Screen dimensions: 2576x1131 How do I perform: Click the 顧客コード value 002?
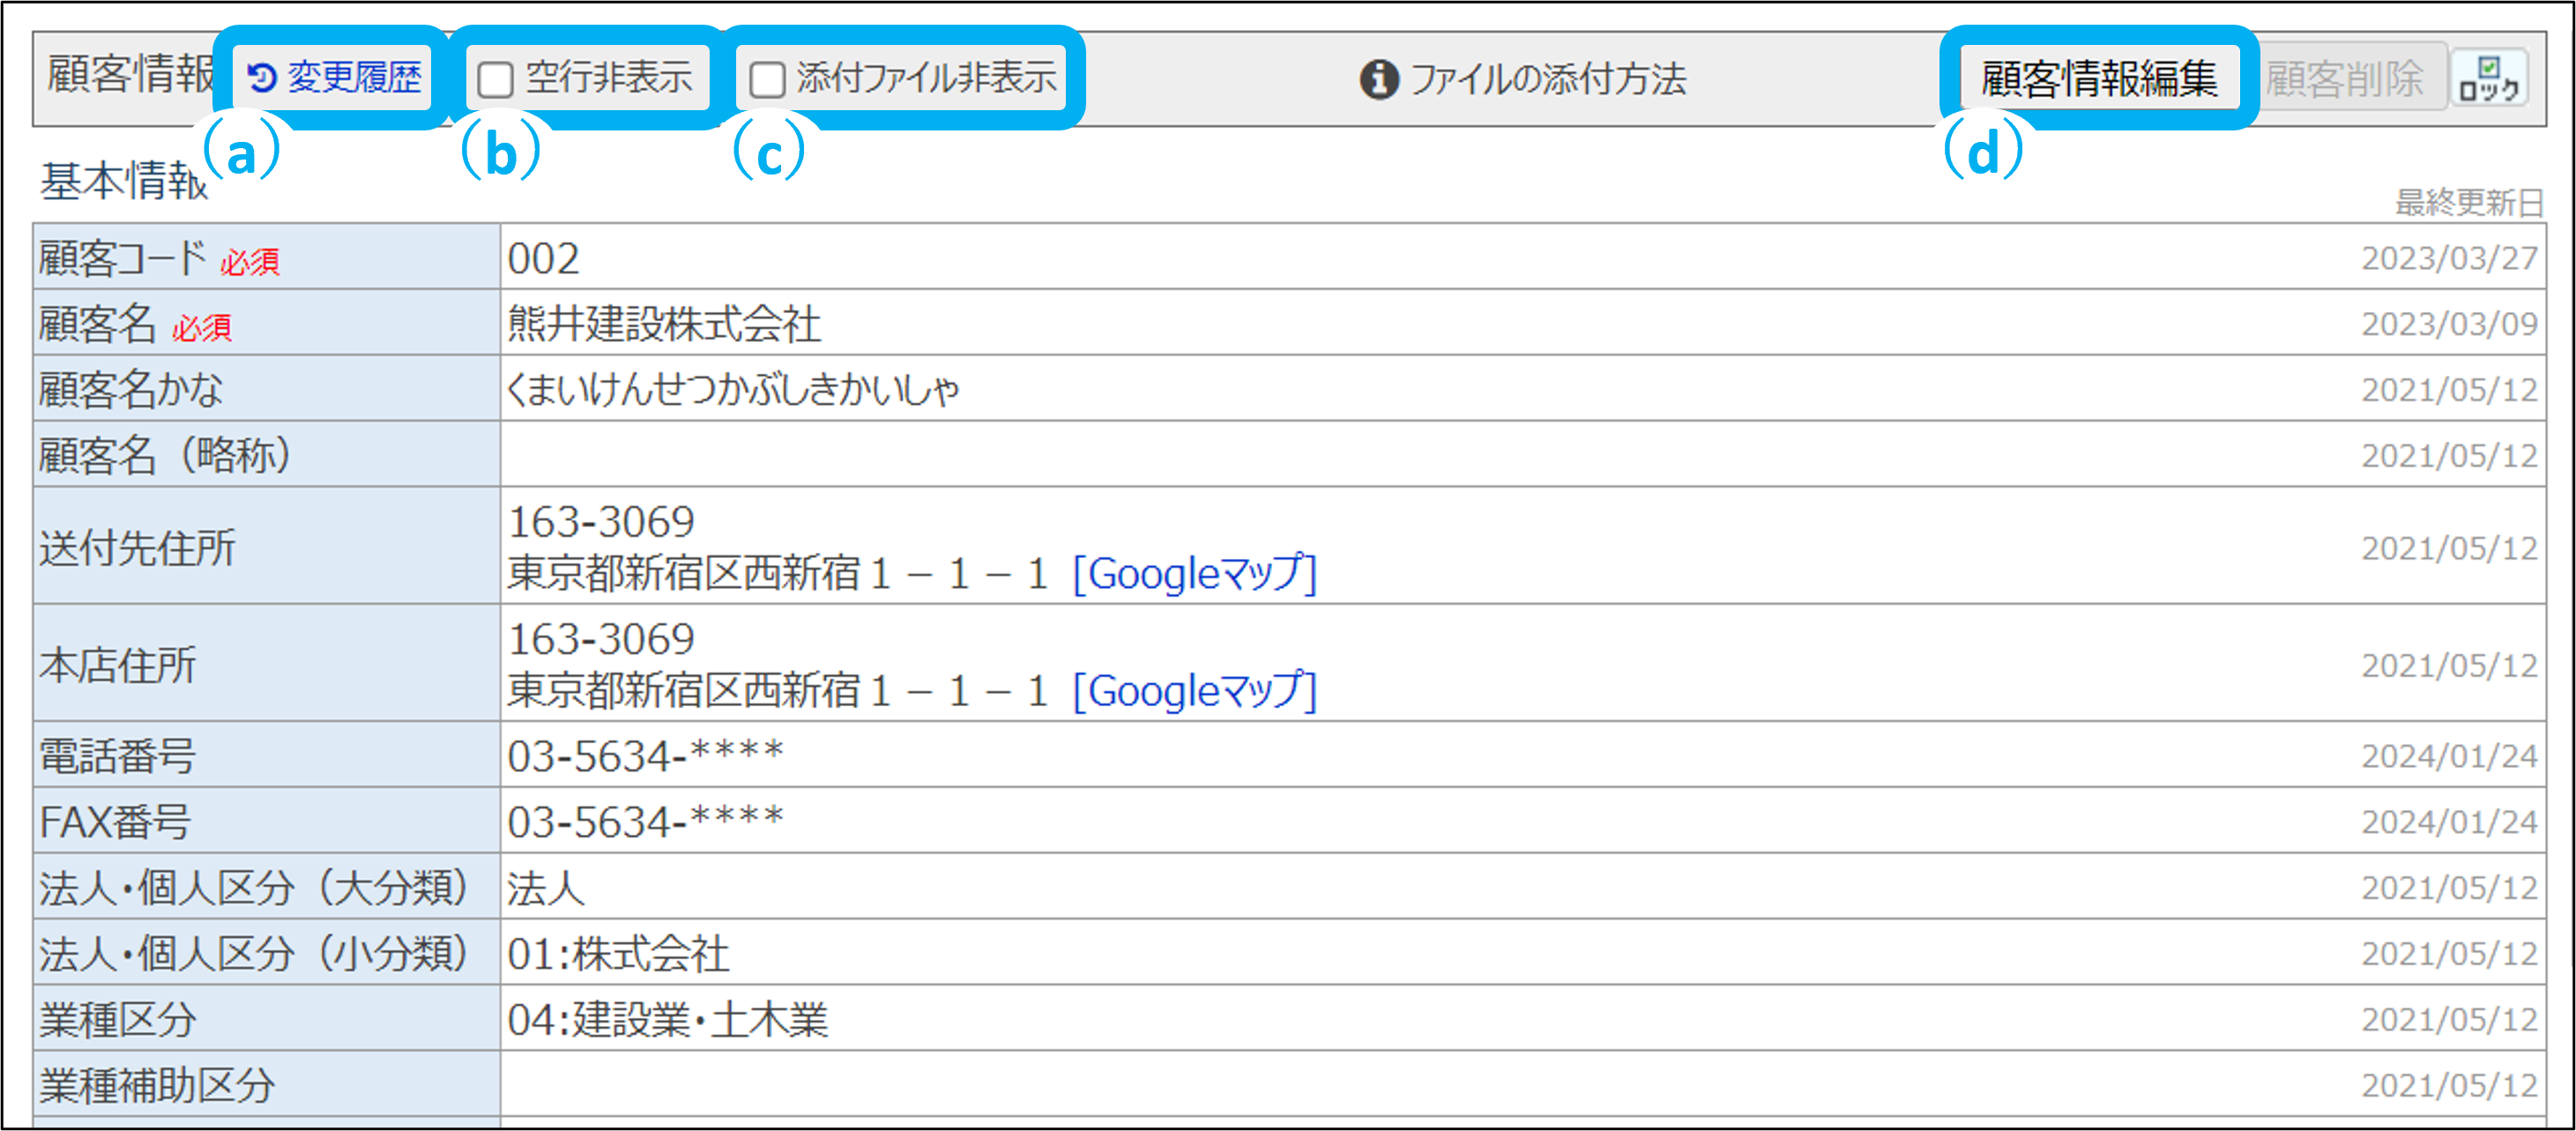click(x=544, y=259)
